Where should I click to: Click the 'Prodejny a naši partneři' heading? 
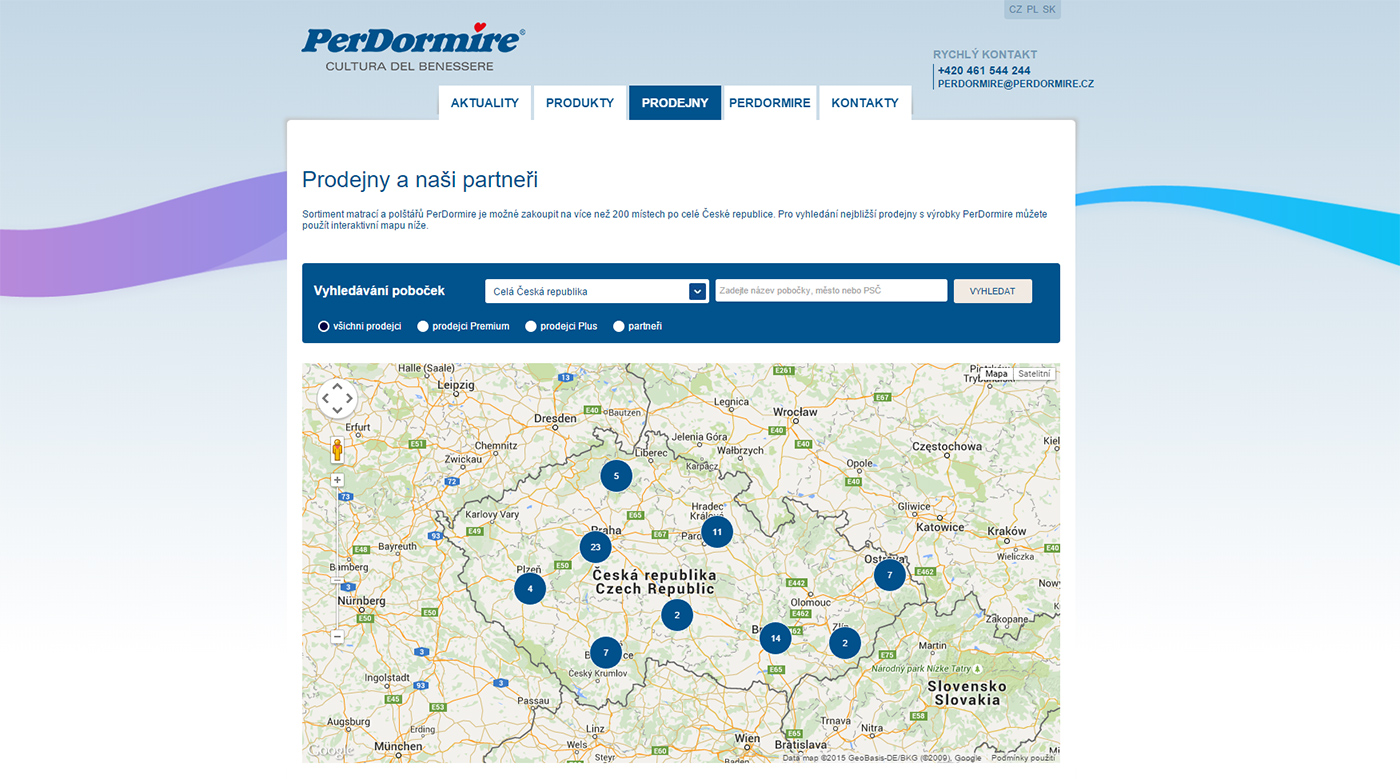click(x=420, y=180)
